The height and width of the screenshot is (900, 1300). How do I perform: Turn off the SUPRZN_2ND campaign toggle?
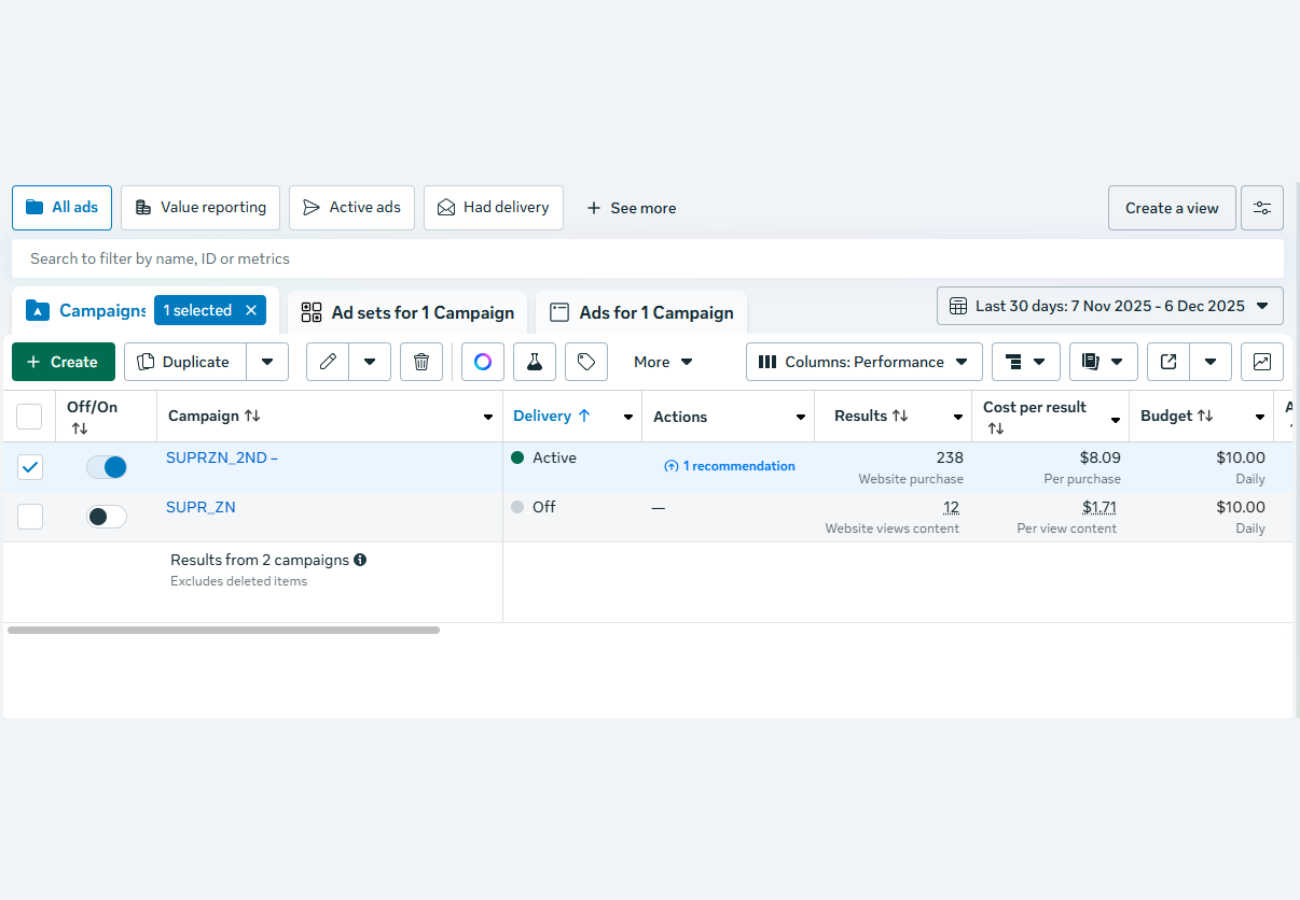point(107,467)
